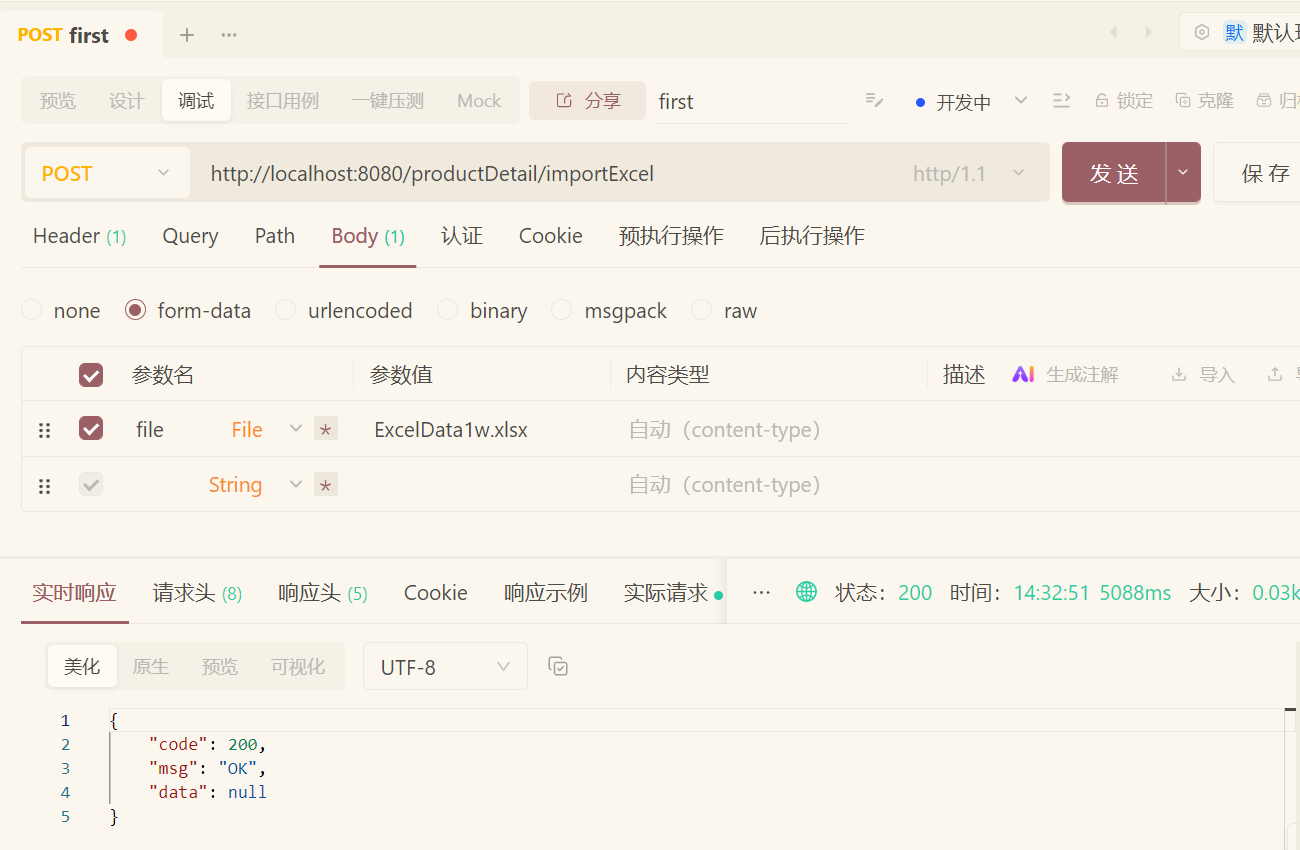Go to the next tab with the right arrow
1300x850 pixels.
click(x=1148, y=33)
